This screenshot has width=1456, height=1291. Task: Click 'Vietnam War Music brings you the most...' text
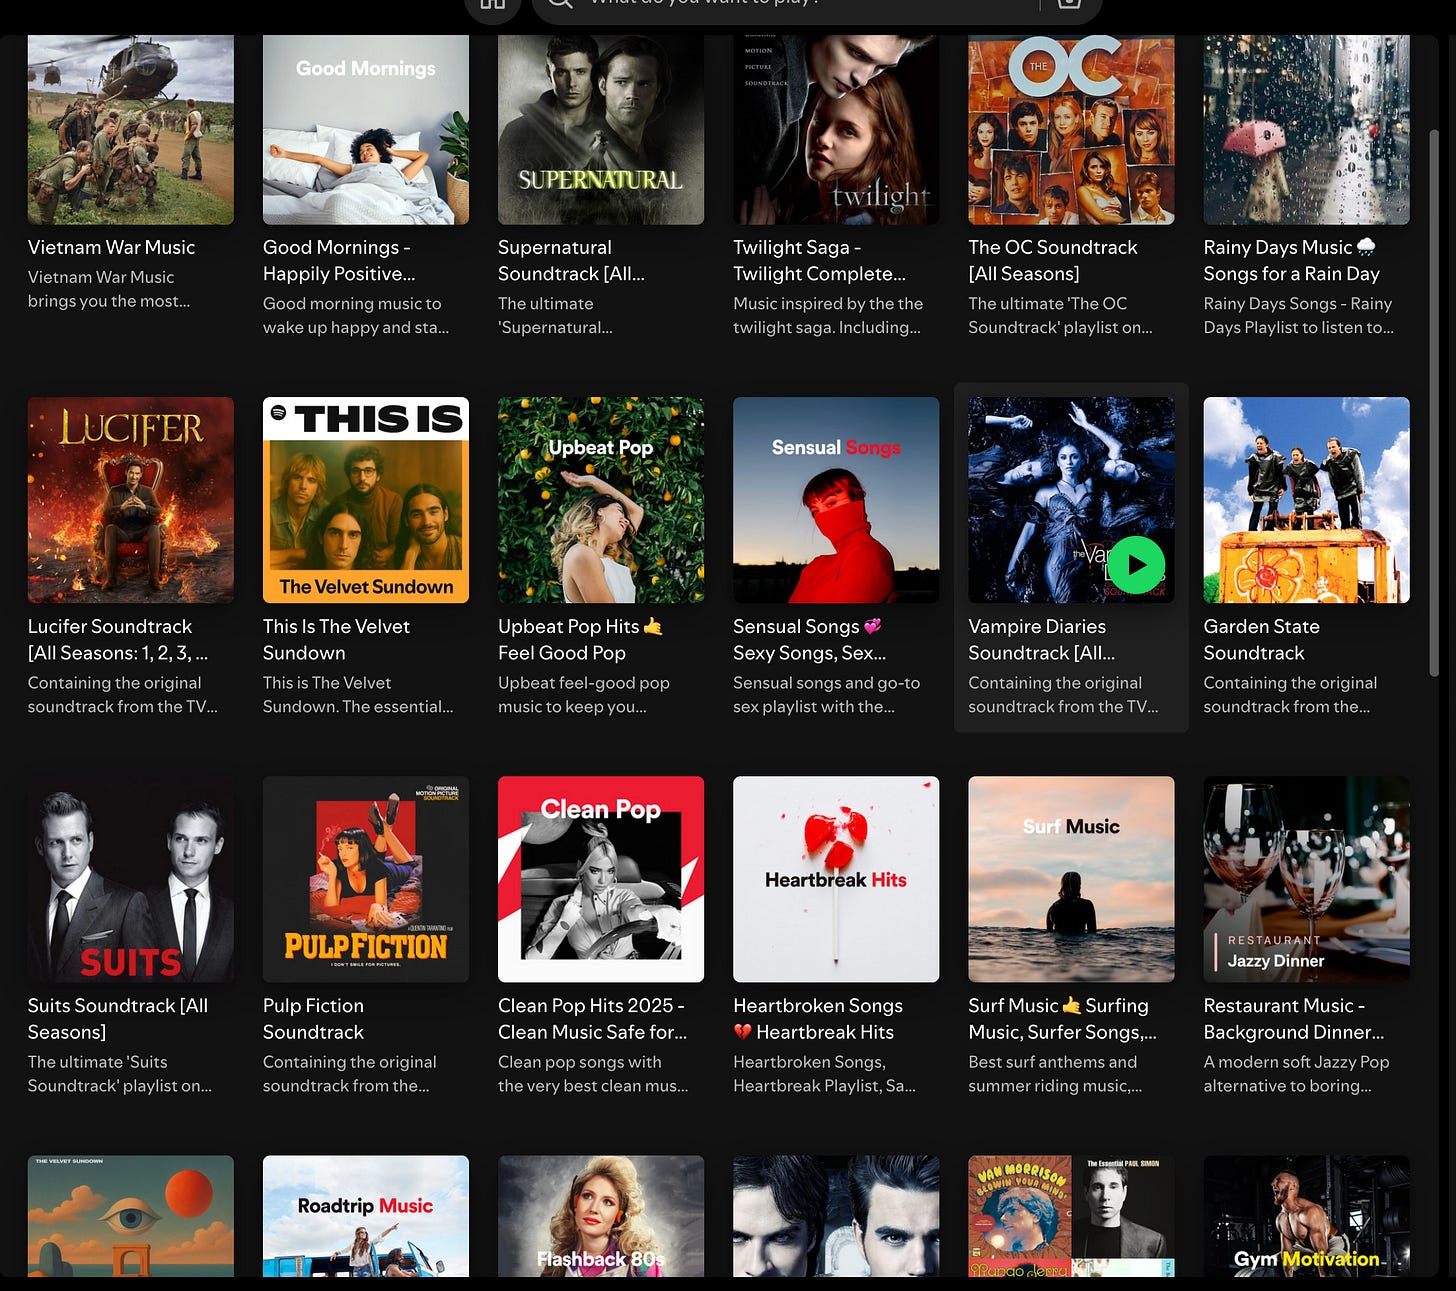pos(108,289)
